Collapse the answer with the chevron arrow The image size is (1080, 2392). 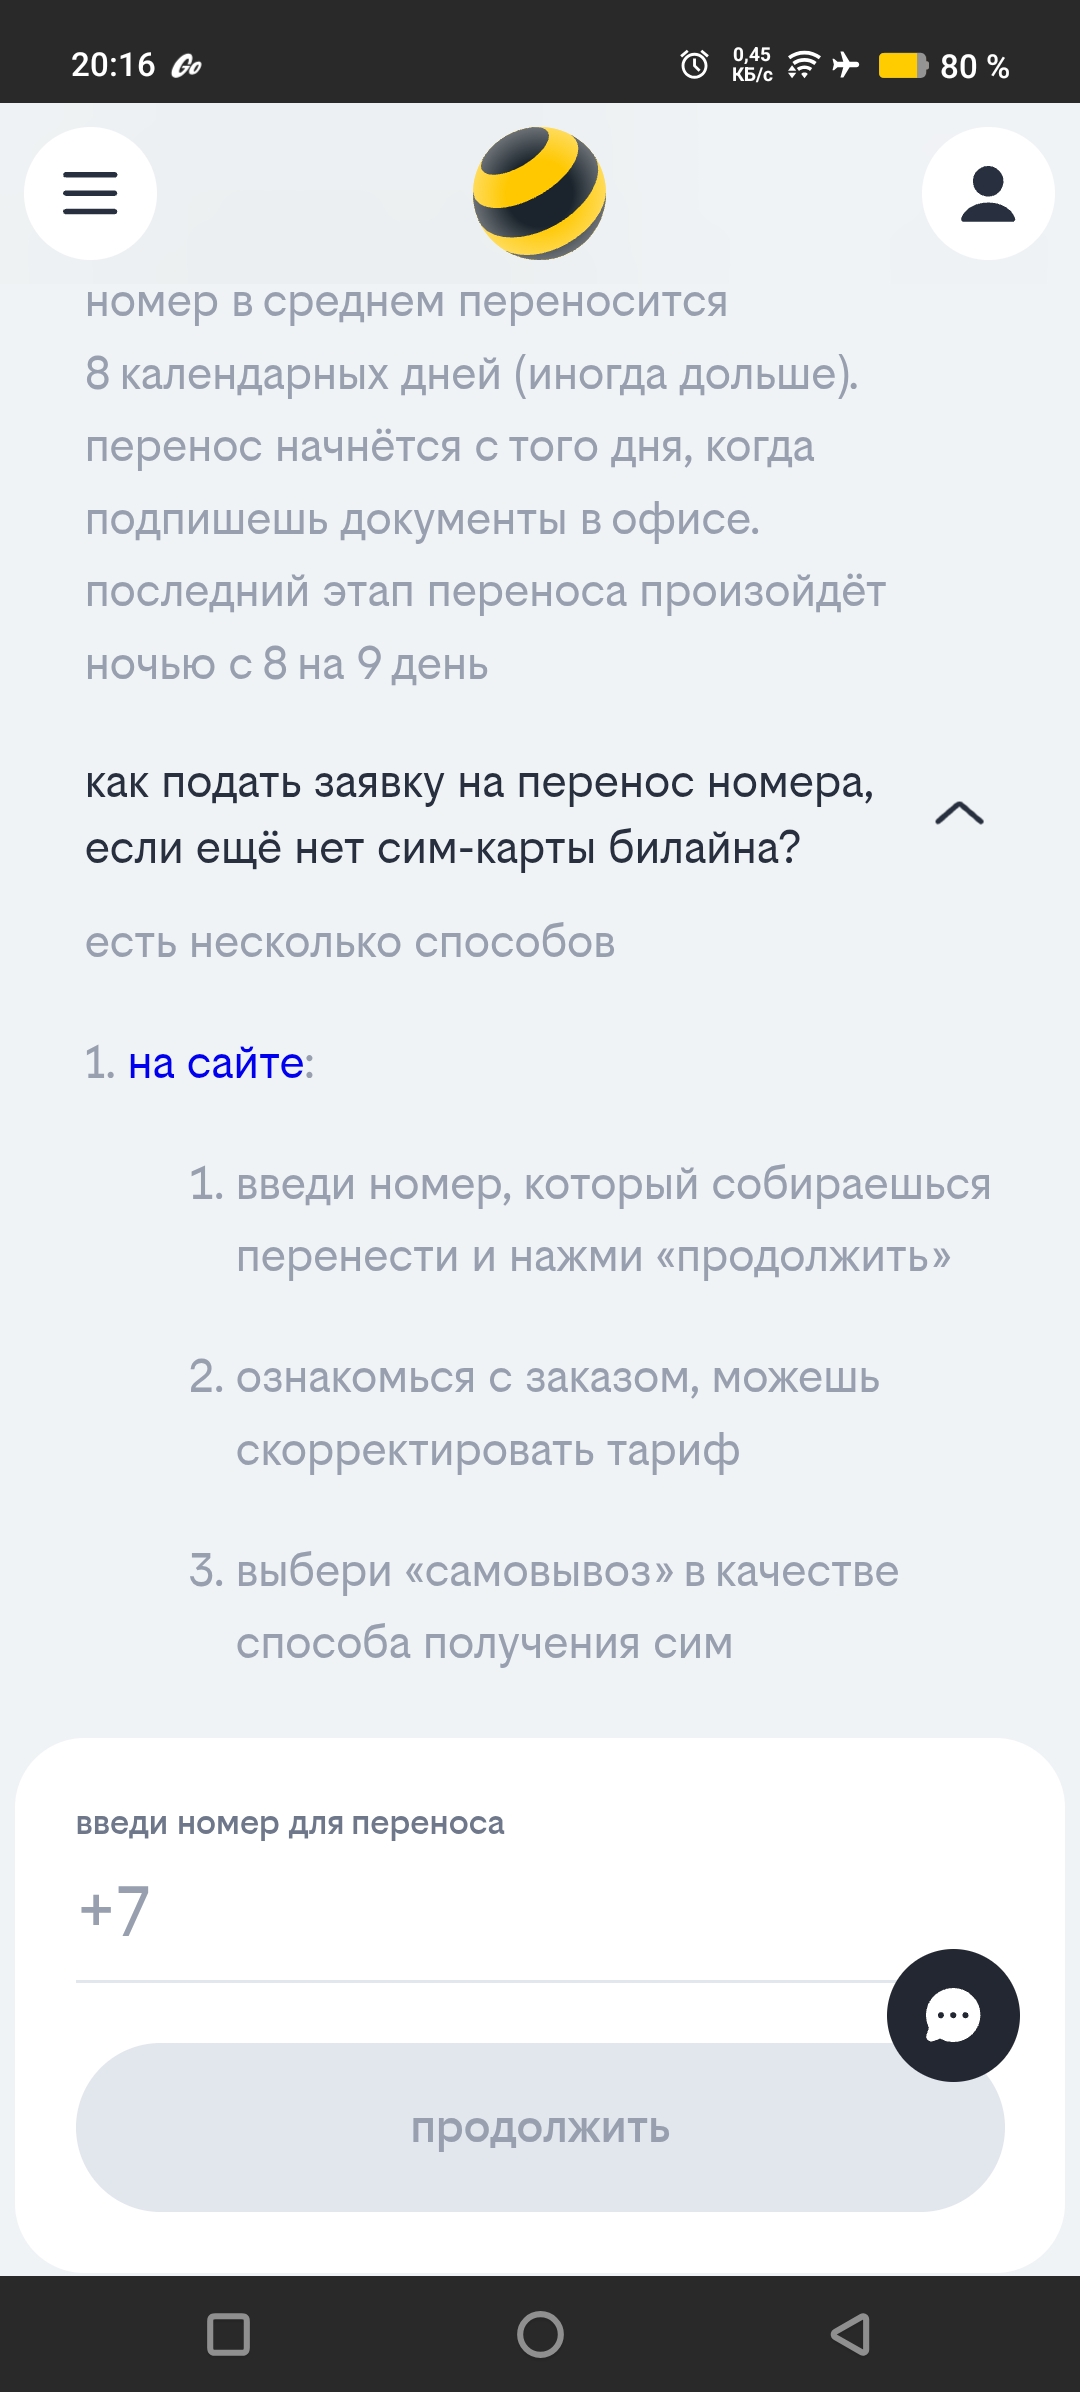pyautogui.click(x=959, y=814)
